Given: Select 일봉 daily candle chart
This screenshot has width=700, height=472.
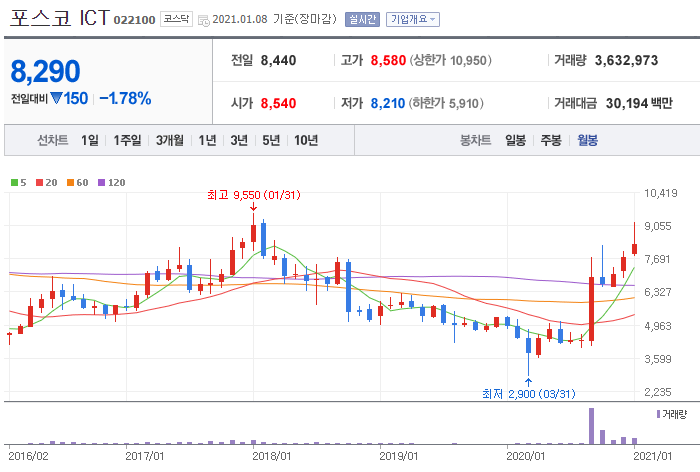Looking at the screenshot, I should coord(516,140).
